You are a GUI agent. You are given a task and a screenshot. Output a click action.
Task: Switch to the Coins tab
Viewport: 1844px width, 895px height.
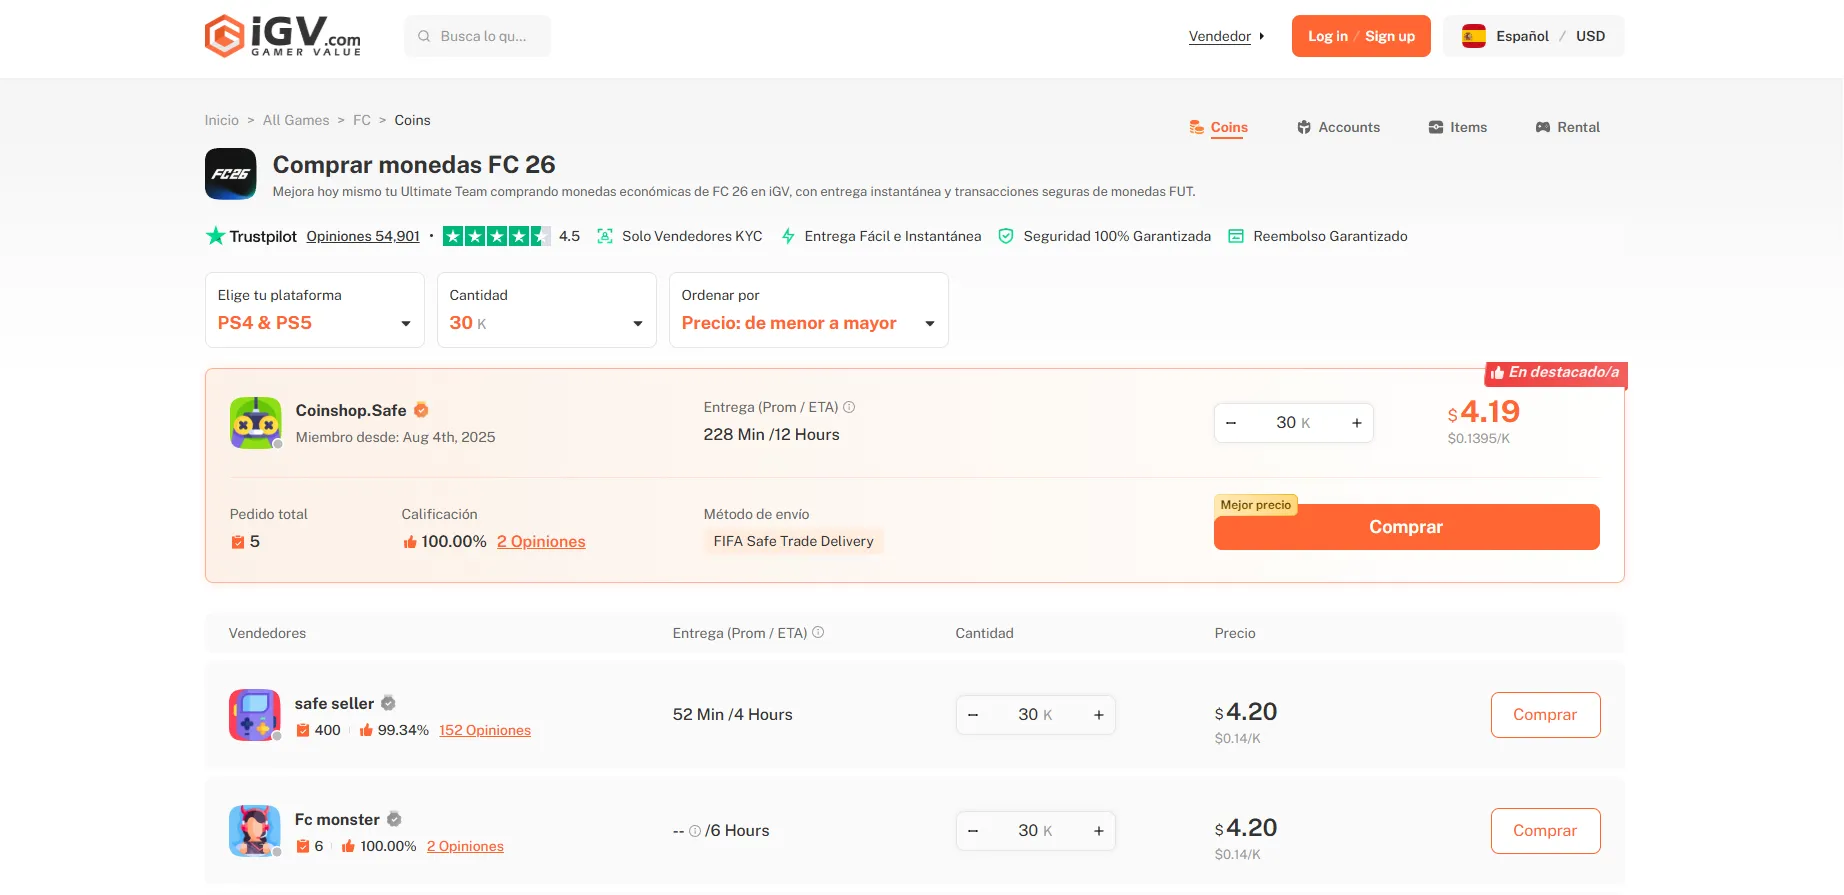pyautogui.click(x=1219, y=127)
